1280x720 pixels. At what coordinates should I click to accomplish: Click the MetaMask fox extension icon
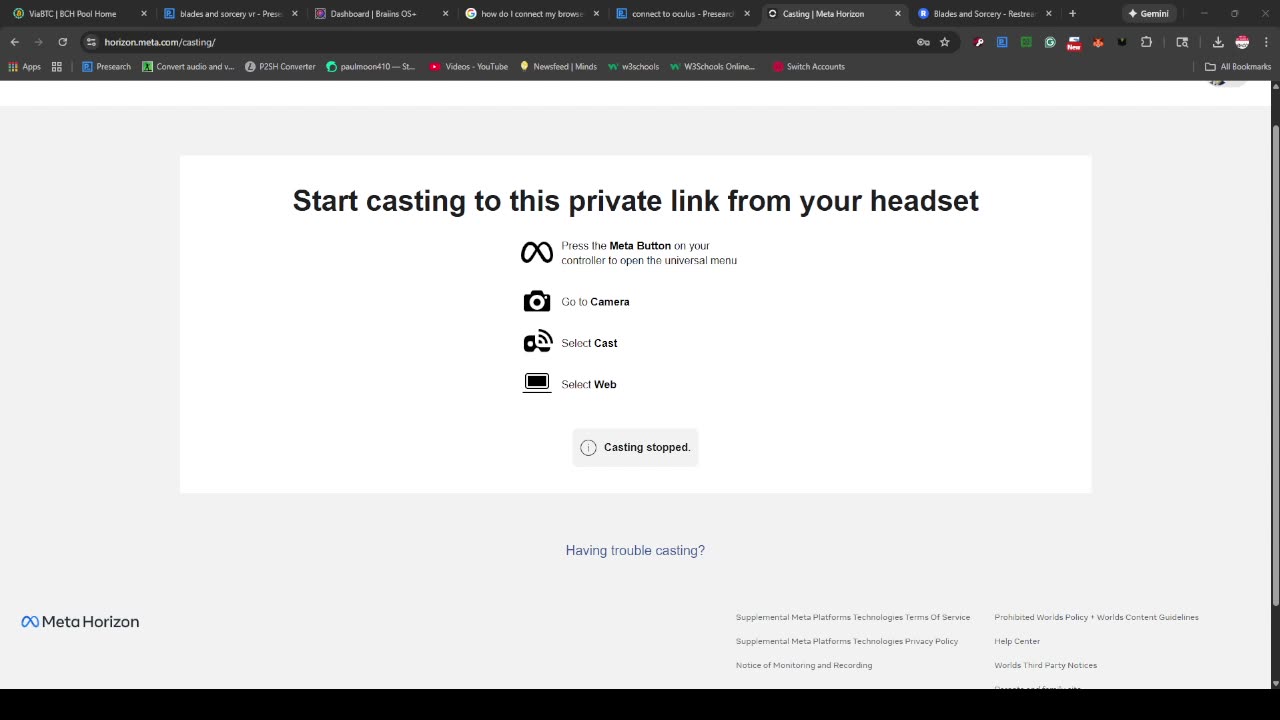1098,42
